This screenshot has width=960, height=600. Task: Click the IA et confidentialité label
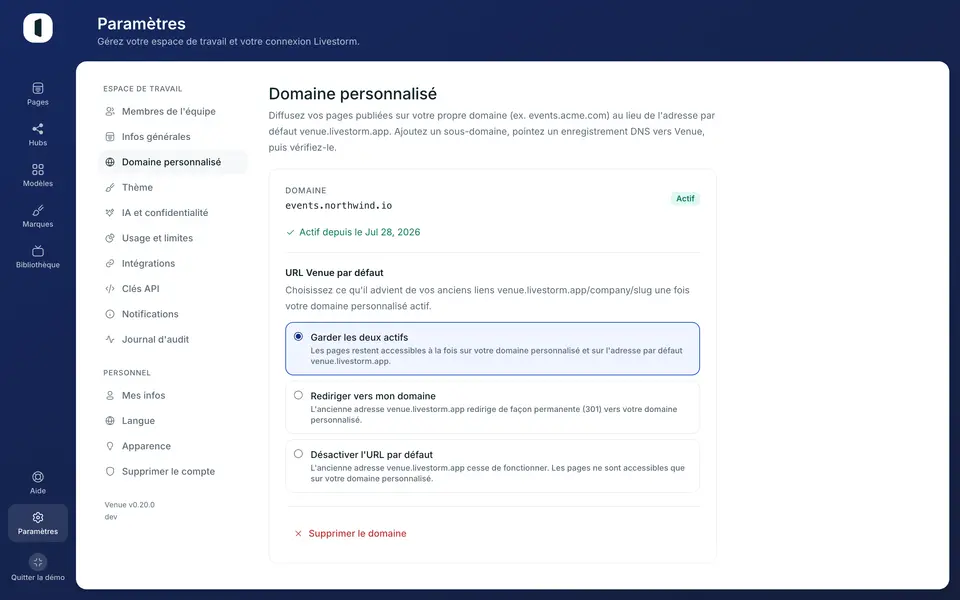165,212
